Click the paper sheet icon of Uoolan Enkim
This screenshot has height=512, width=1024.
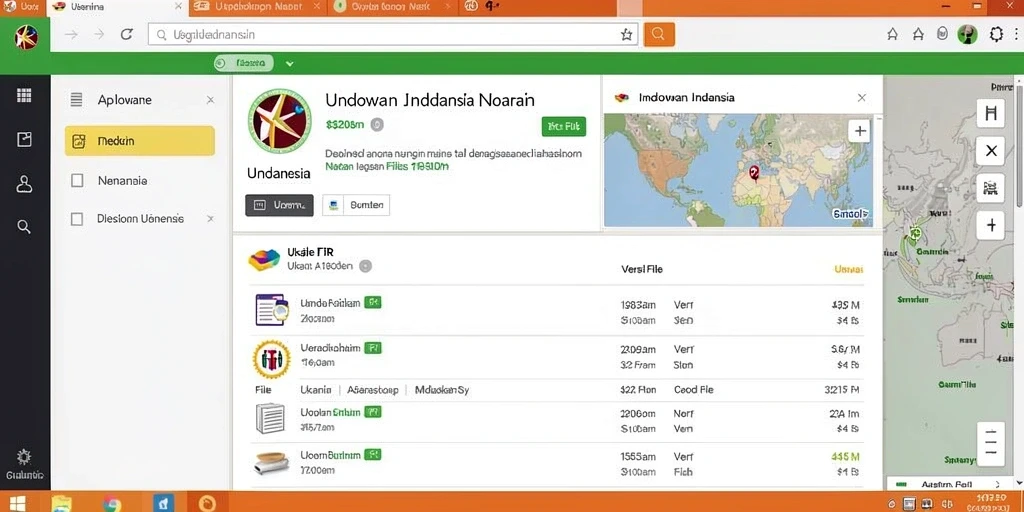270,419
